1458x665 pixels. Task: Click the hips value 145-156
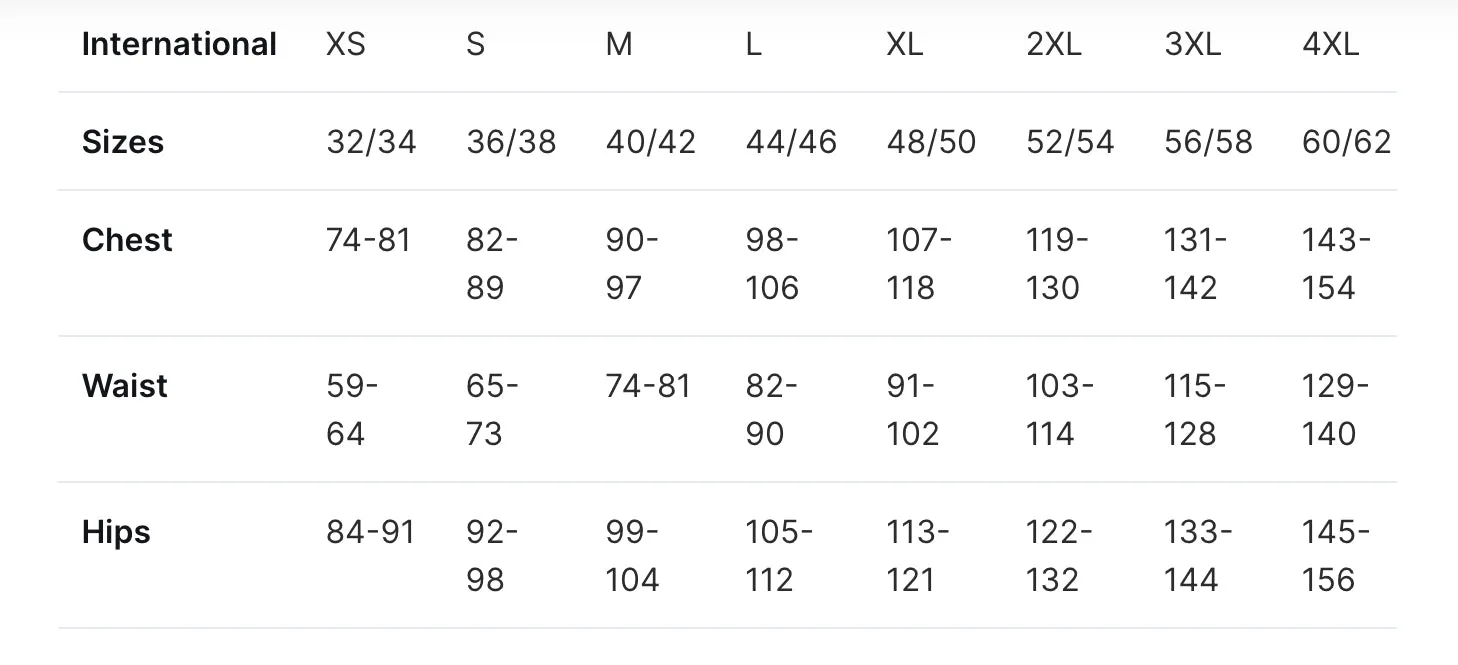point(1335,556)
